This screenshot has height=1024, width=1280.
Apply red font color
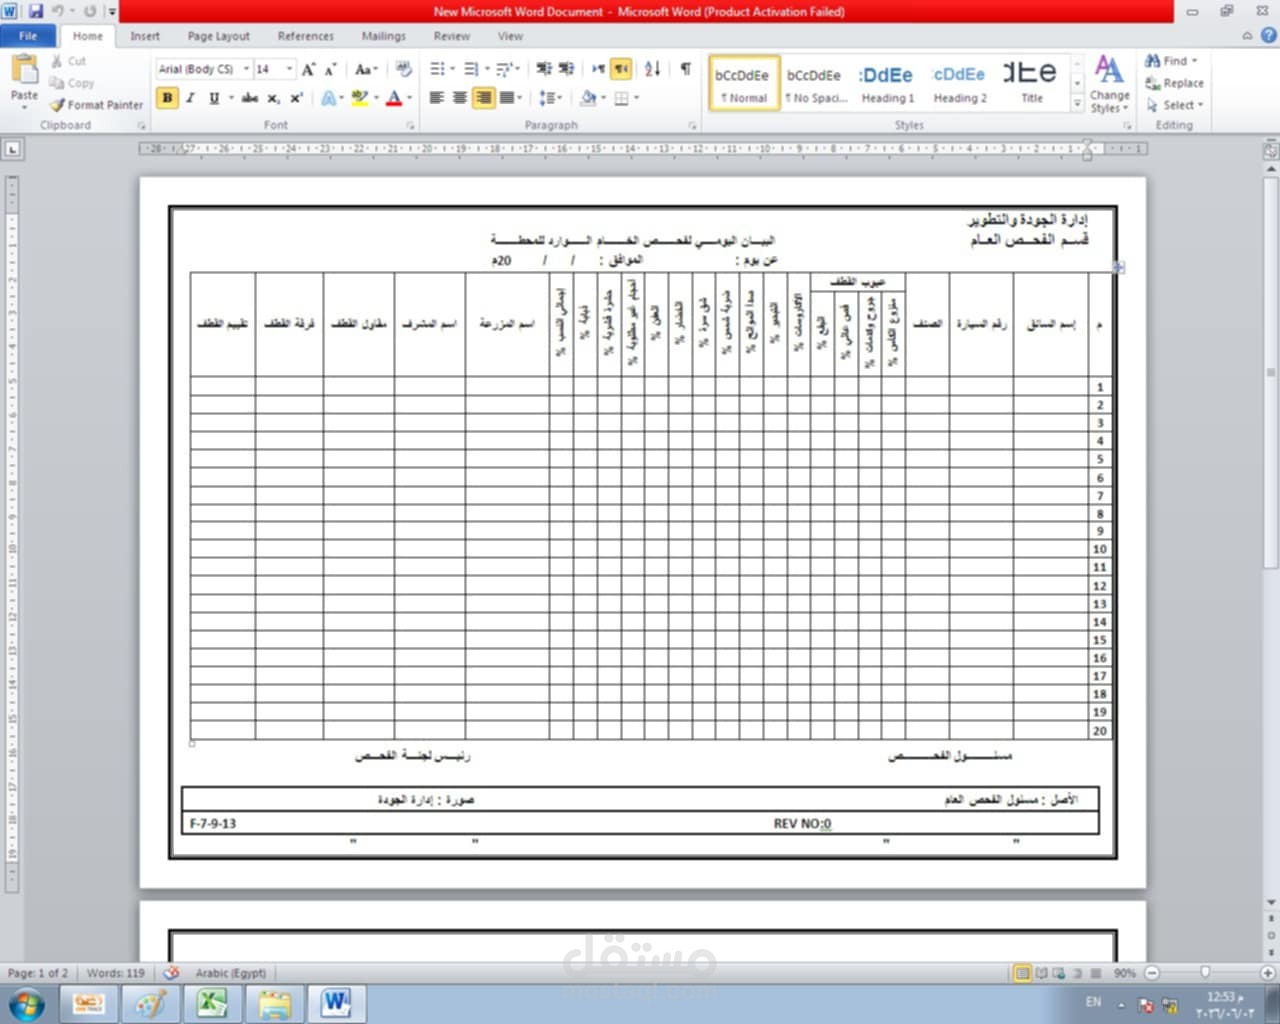point(394,98)
